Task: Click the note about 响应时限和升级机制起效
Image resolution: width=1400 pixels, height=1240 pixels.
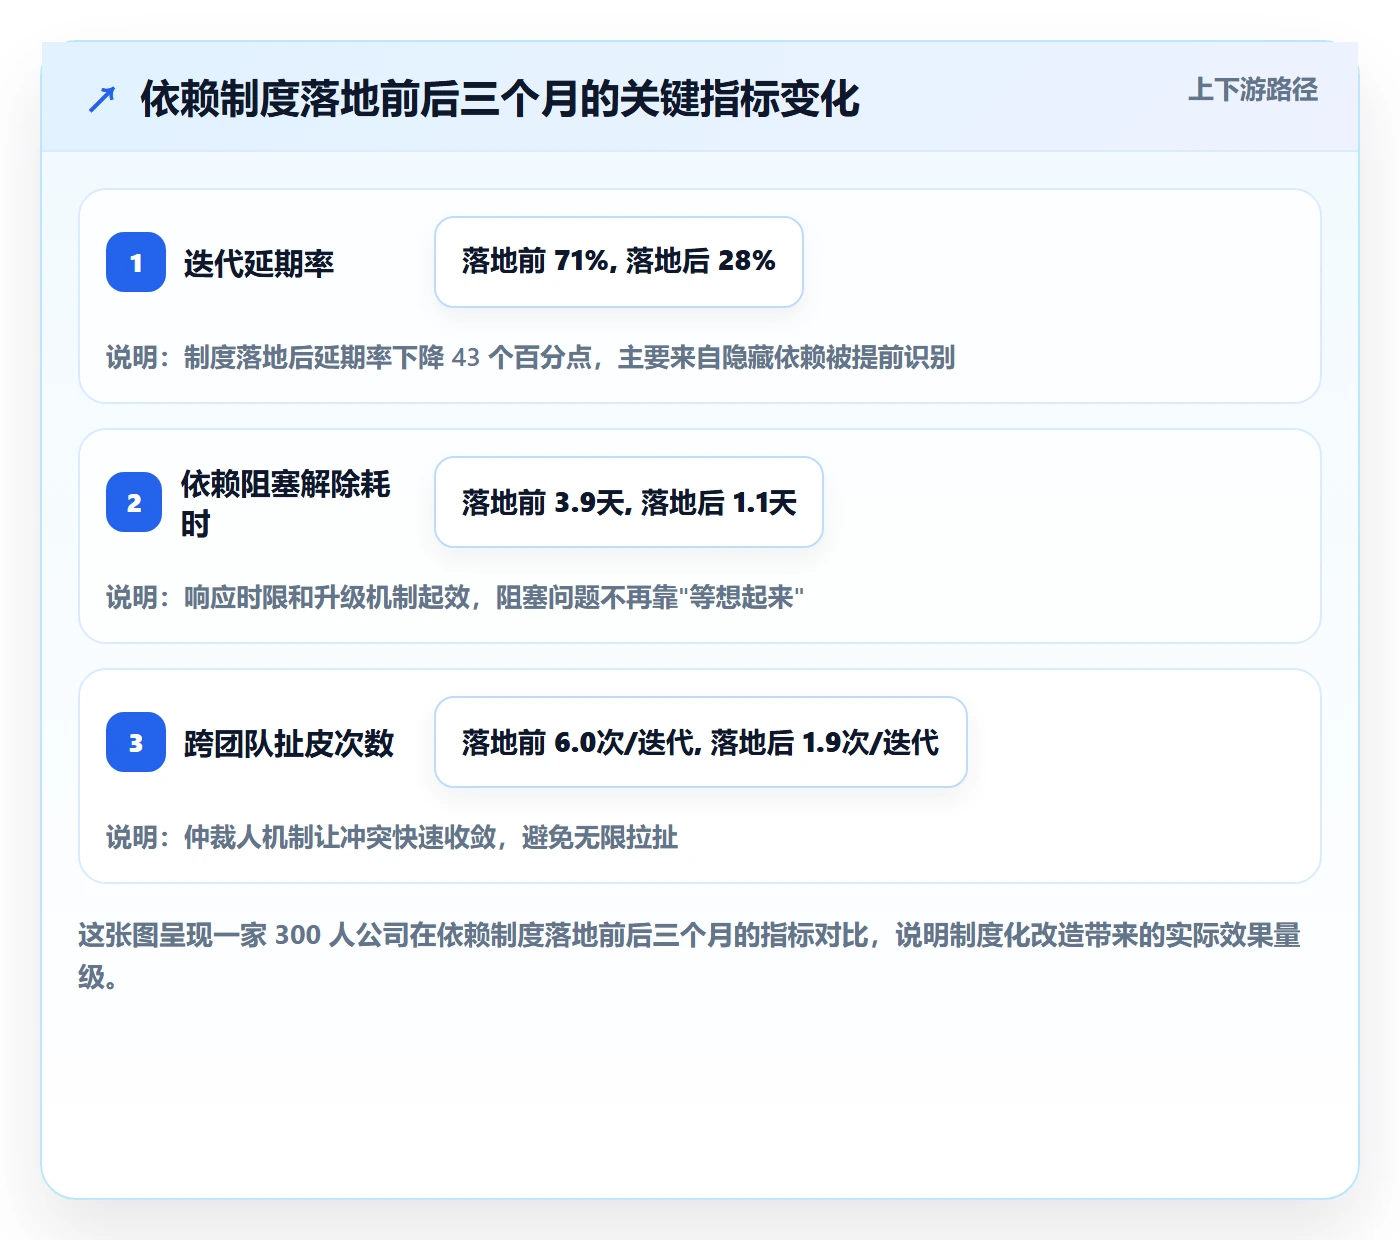Action: click(x=455, y=597)
